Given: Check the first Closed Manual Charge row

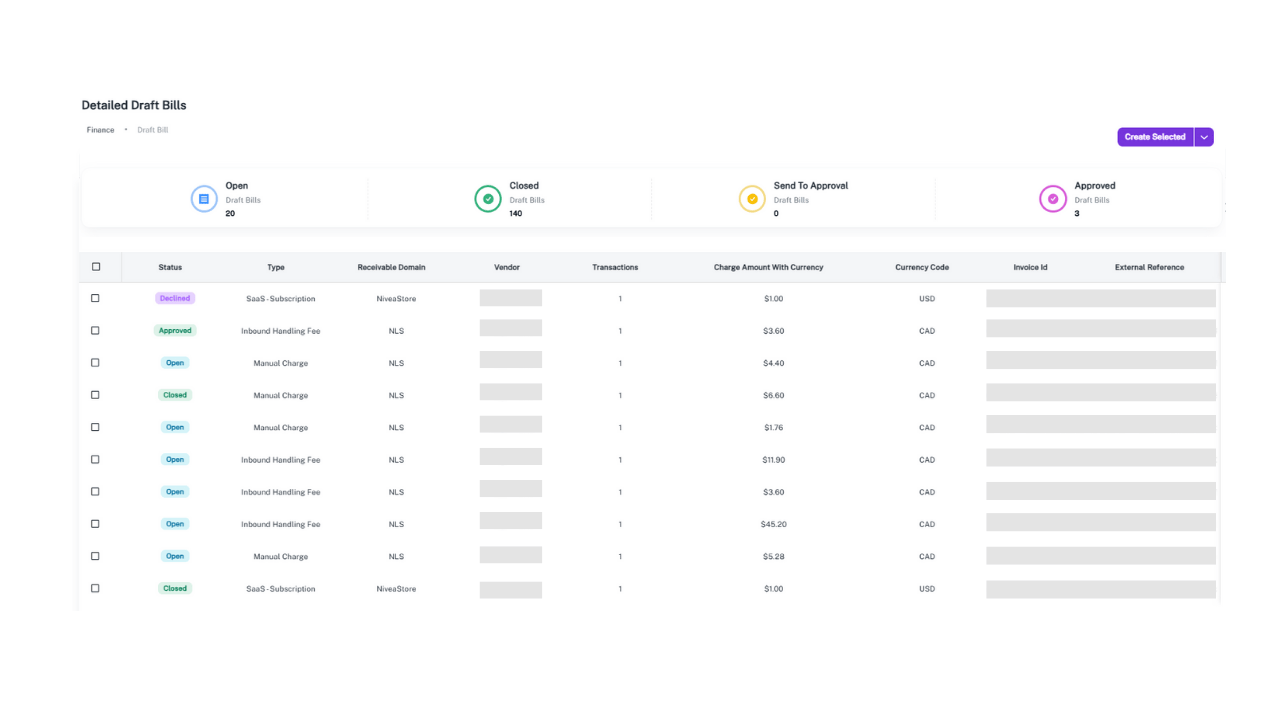Looking at the screenshot, I should click(x=95, y=394).
